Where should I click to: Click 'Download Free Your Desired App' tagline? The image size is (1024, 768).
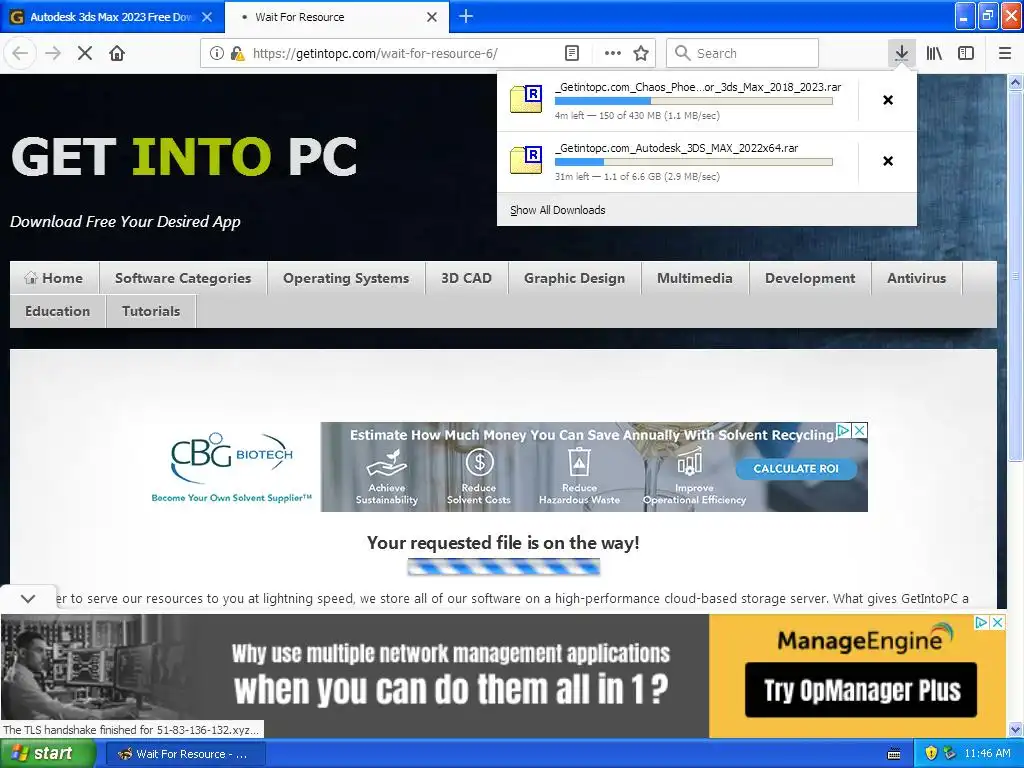coord(125,222)
